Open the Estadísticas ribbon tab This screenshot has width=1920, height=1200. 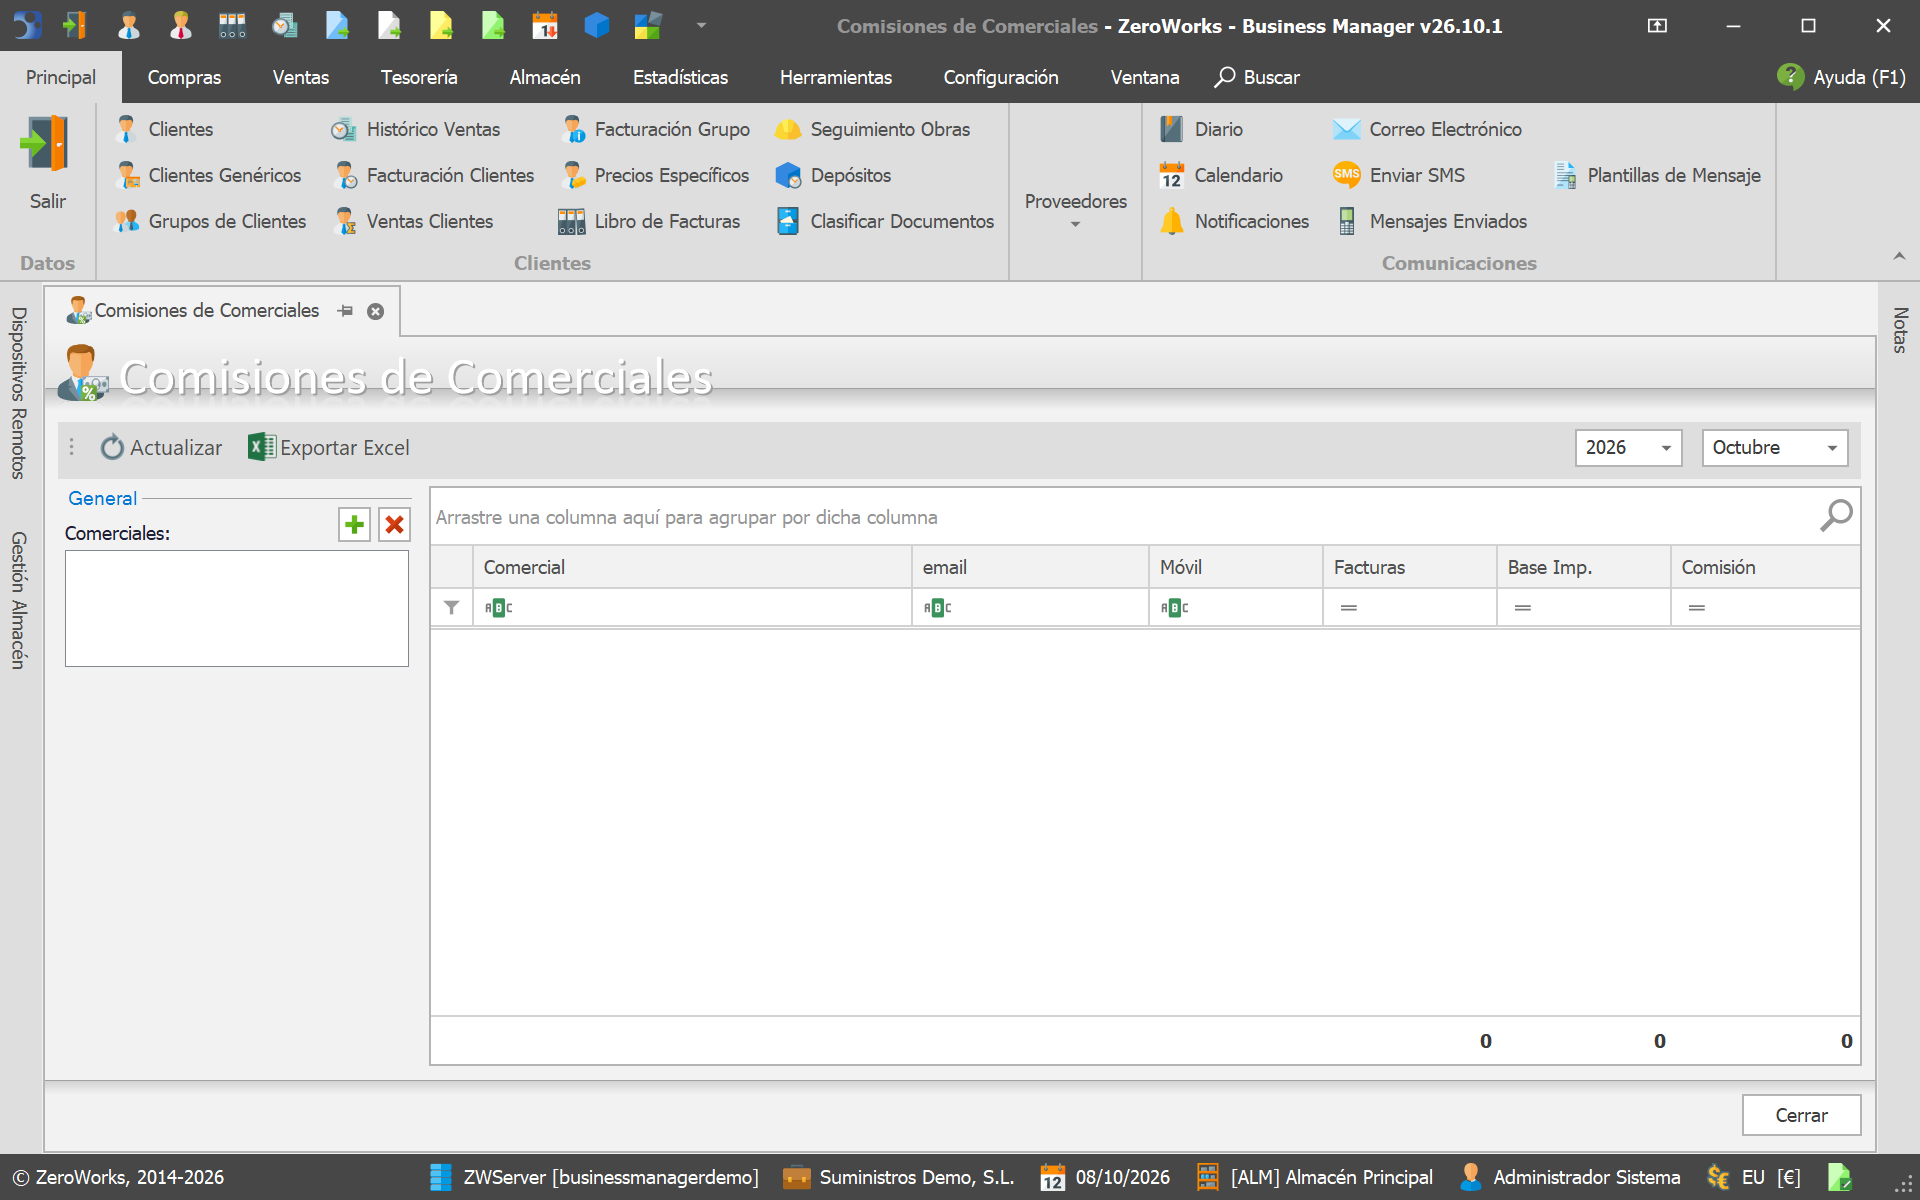(x=680, y=77)
